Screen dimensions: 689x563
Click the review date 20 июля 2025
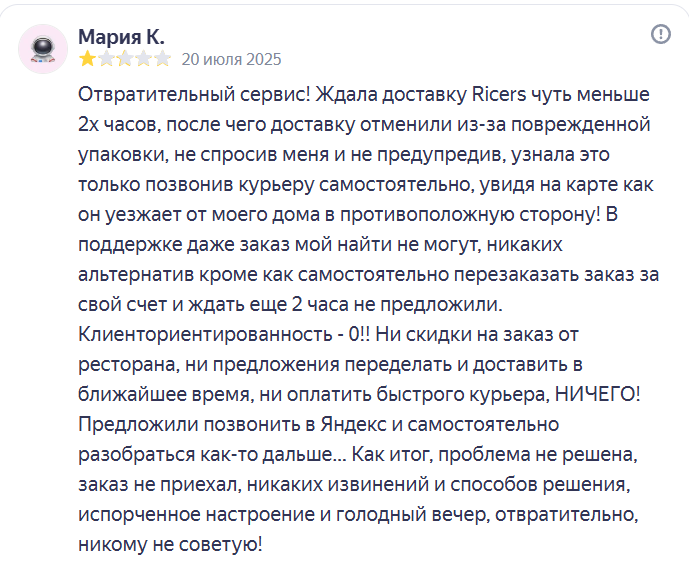tap(232, 59)
